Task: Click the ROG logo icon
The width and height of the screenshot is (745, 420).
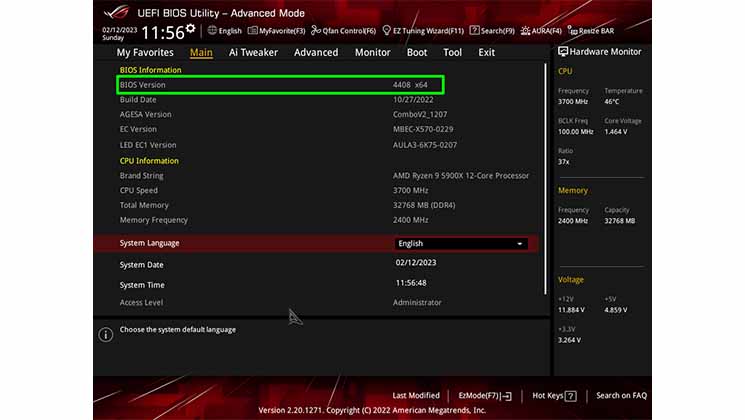Action: click(116, 12)
